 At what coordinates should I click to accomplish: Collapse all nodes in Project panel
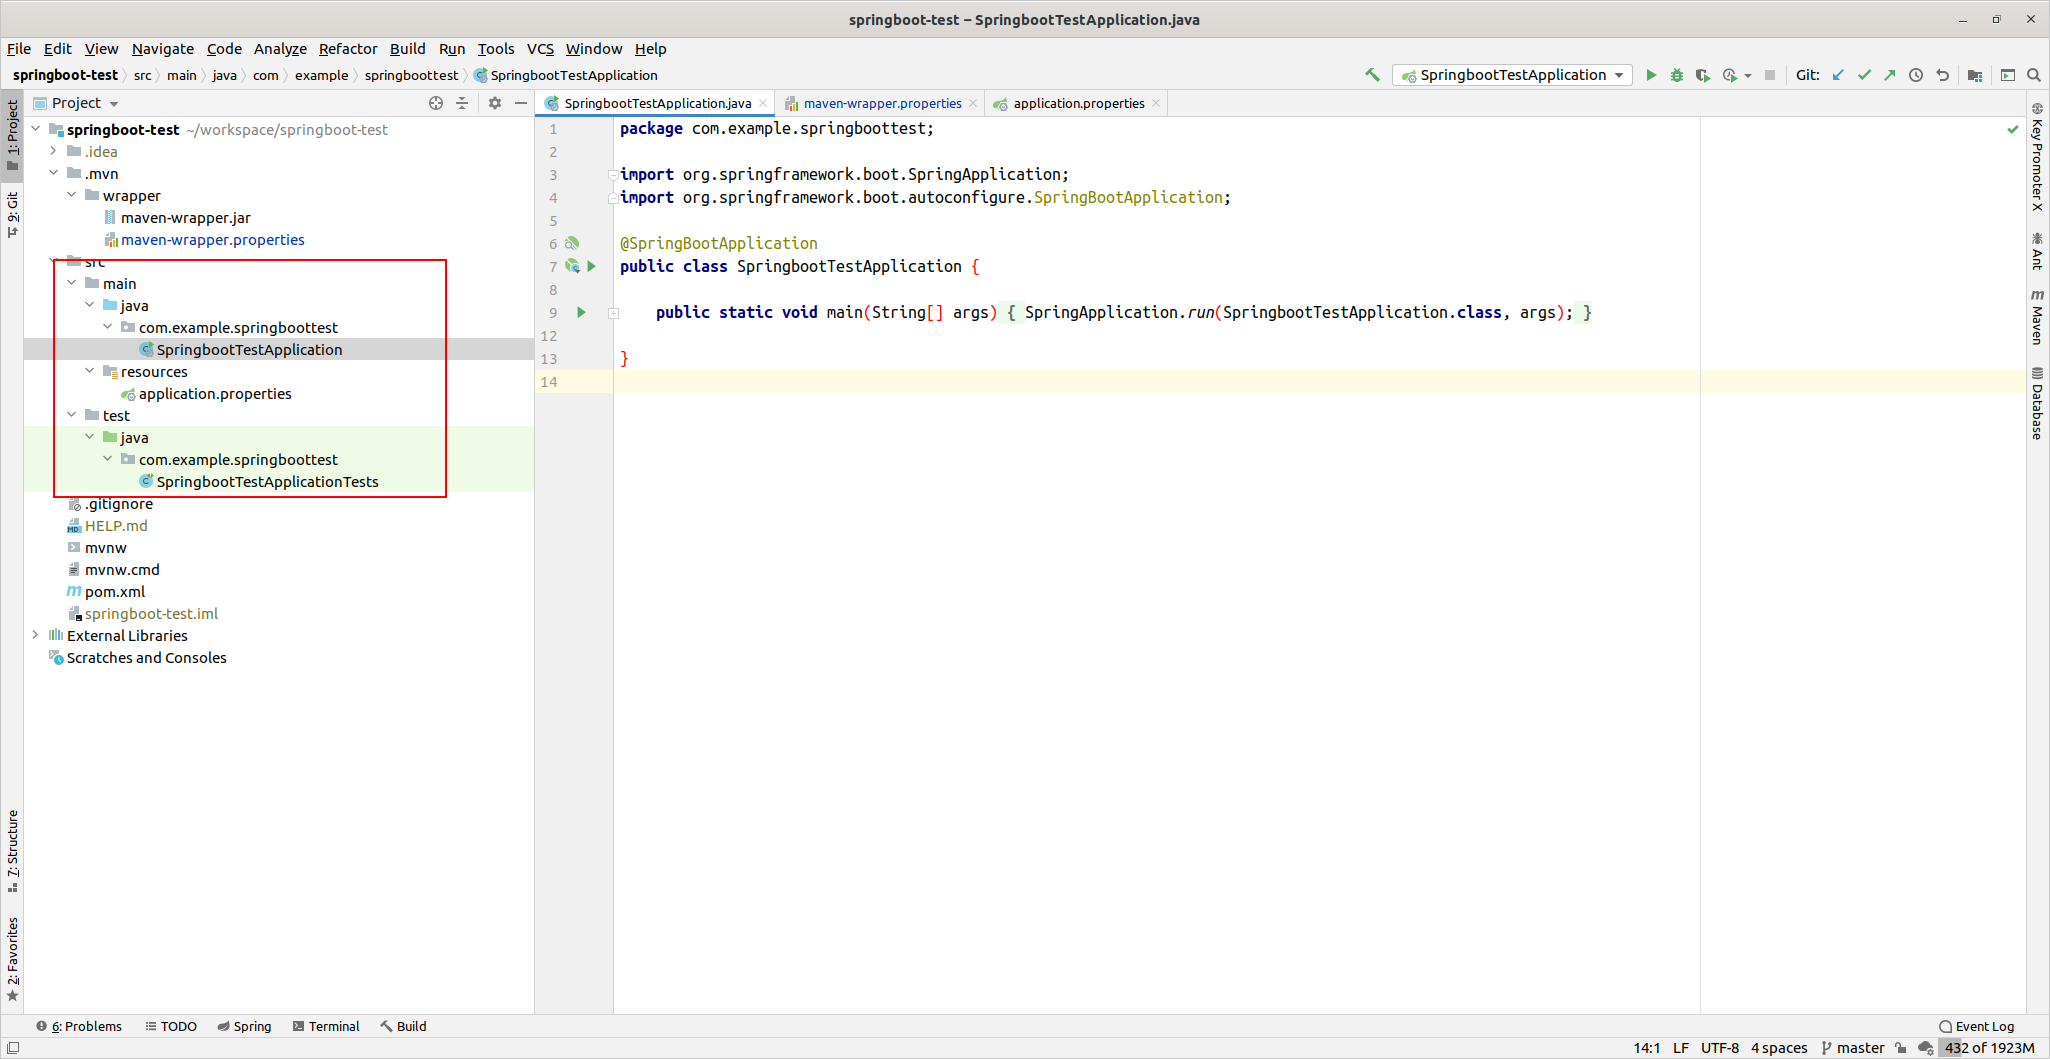(x=462, y=103)
